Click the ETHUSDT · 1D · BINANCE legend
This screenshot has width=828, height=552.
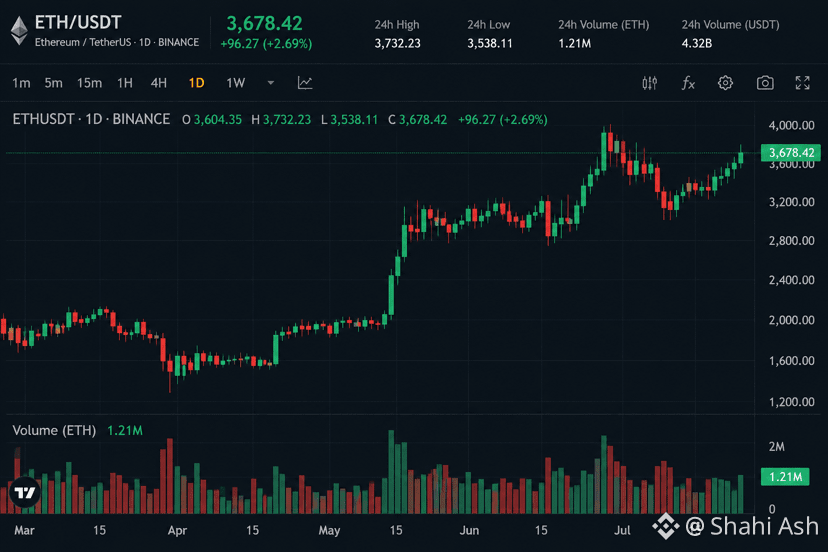tap(91, 119)
